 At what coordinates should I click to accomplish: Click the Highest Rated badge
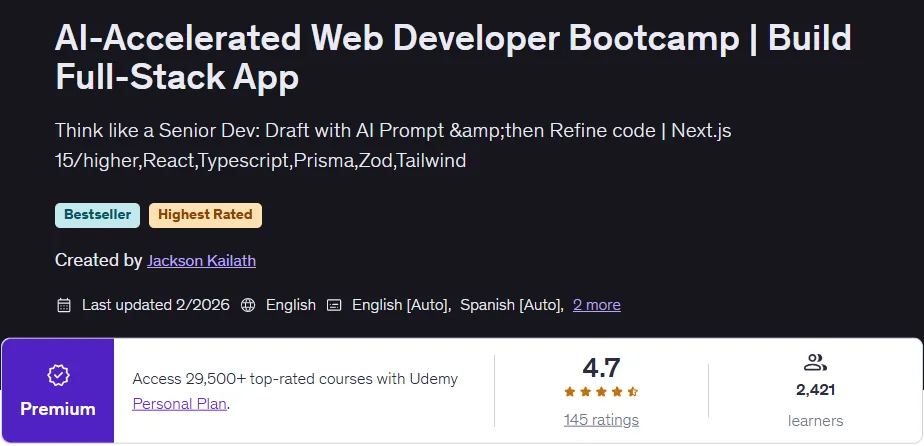coord(205,215)
